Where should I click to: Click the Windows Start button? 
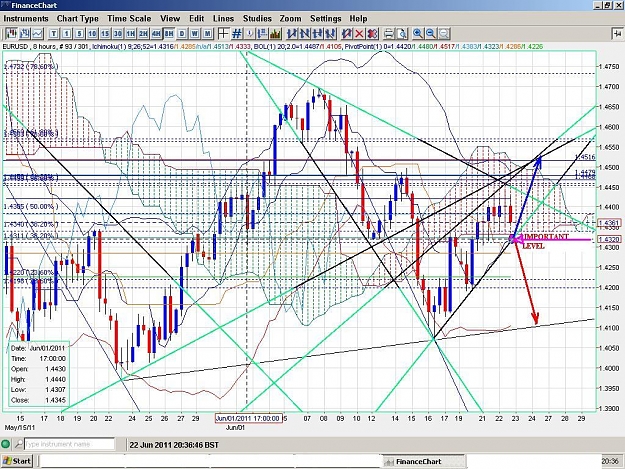point(16,461)
